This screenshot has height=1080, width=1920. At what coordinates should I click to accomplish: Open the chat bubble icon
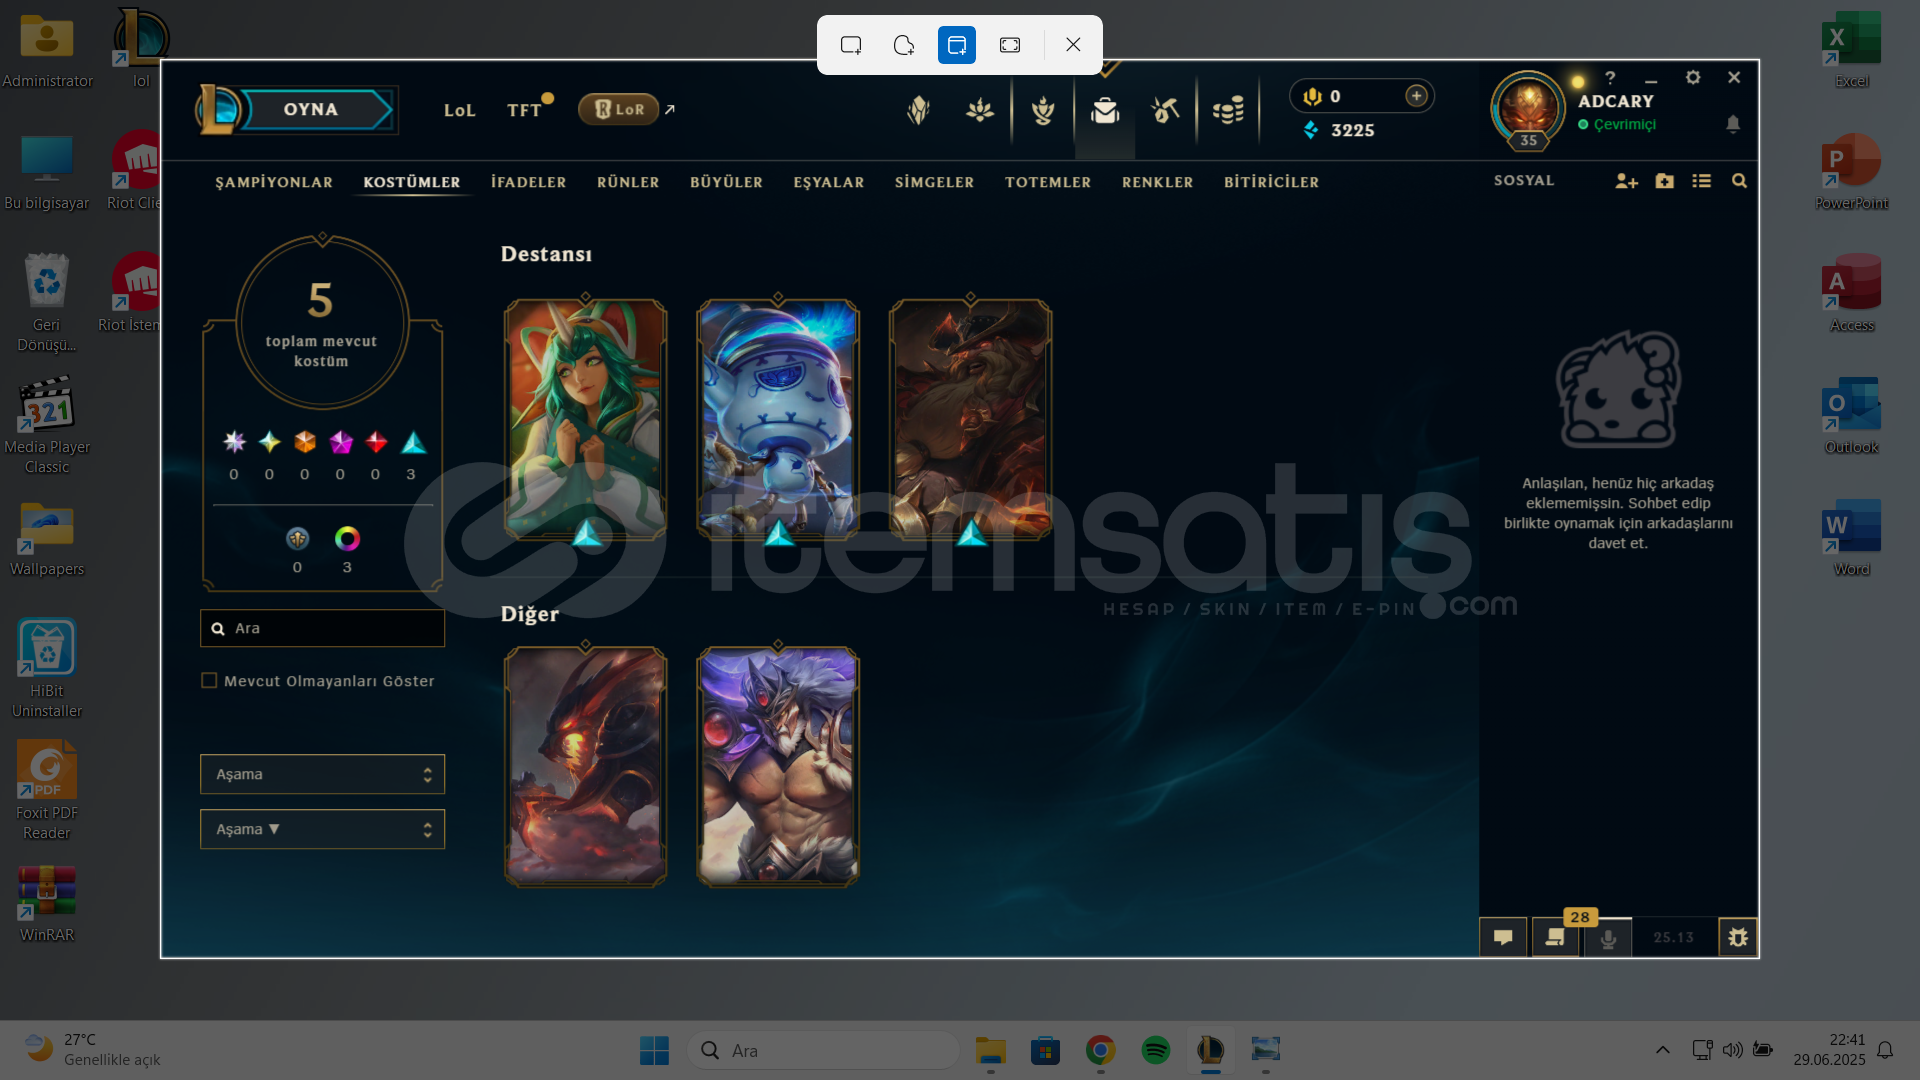click(x=1503, y=938)
